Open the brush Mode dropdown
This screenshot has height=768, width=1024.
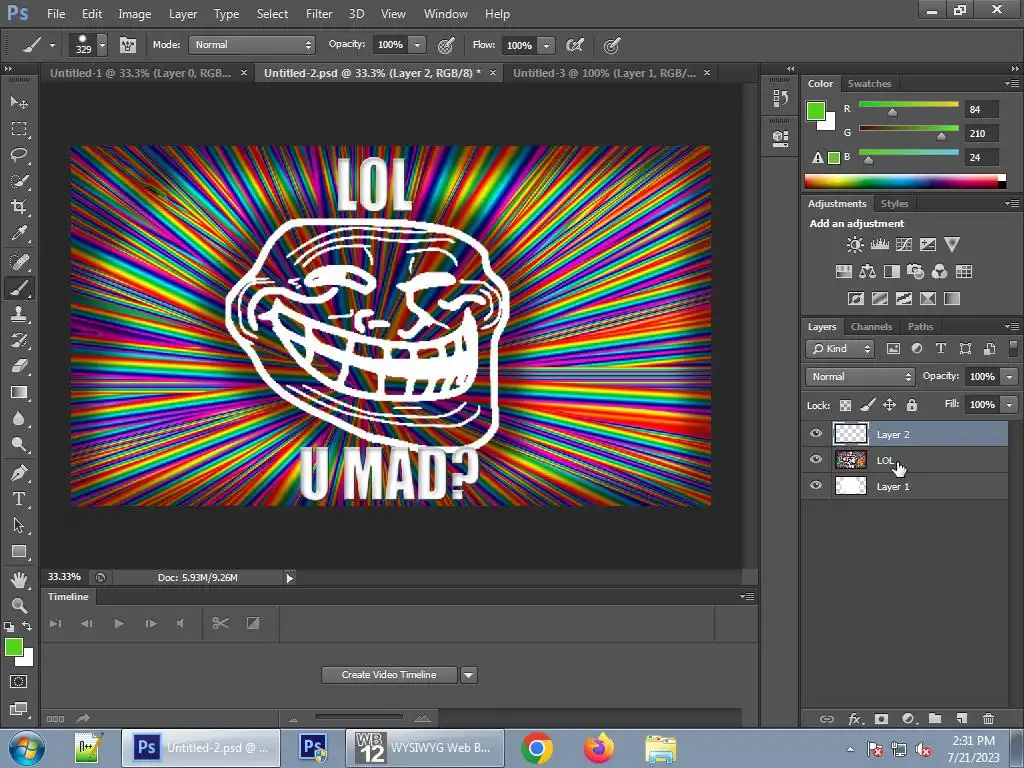(x=252, y=45)
